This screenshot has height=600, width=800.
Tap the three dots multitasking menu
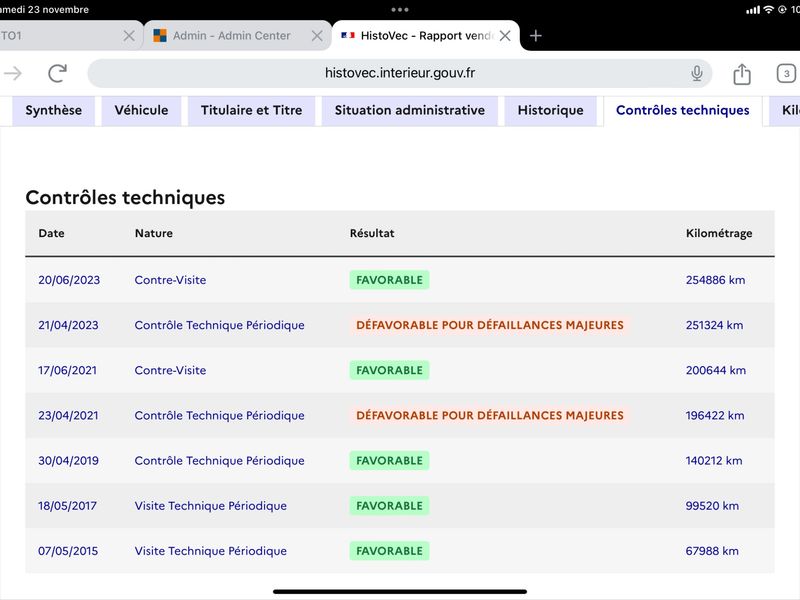pos(399,10)
